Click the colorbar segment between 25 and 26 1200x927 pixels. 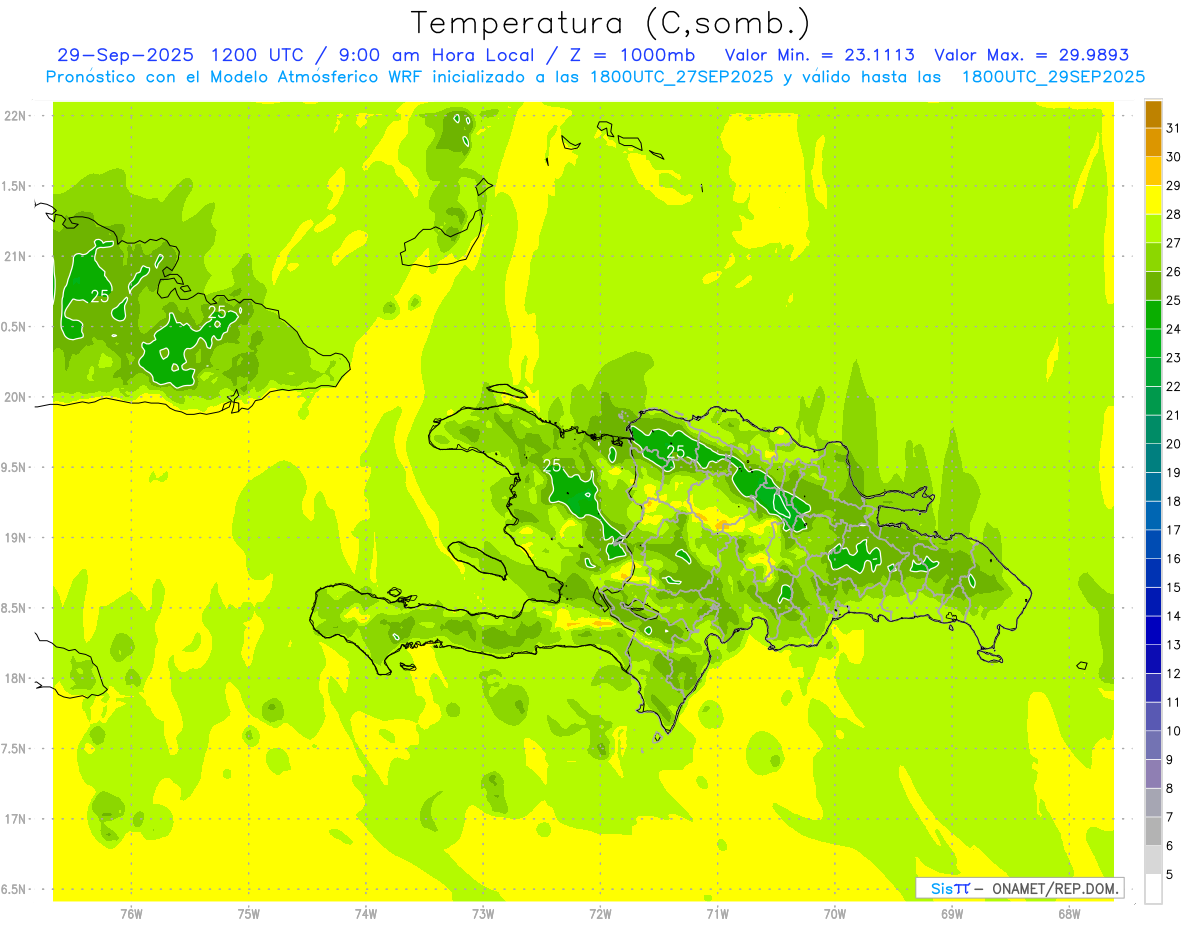point(1153,286)
